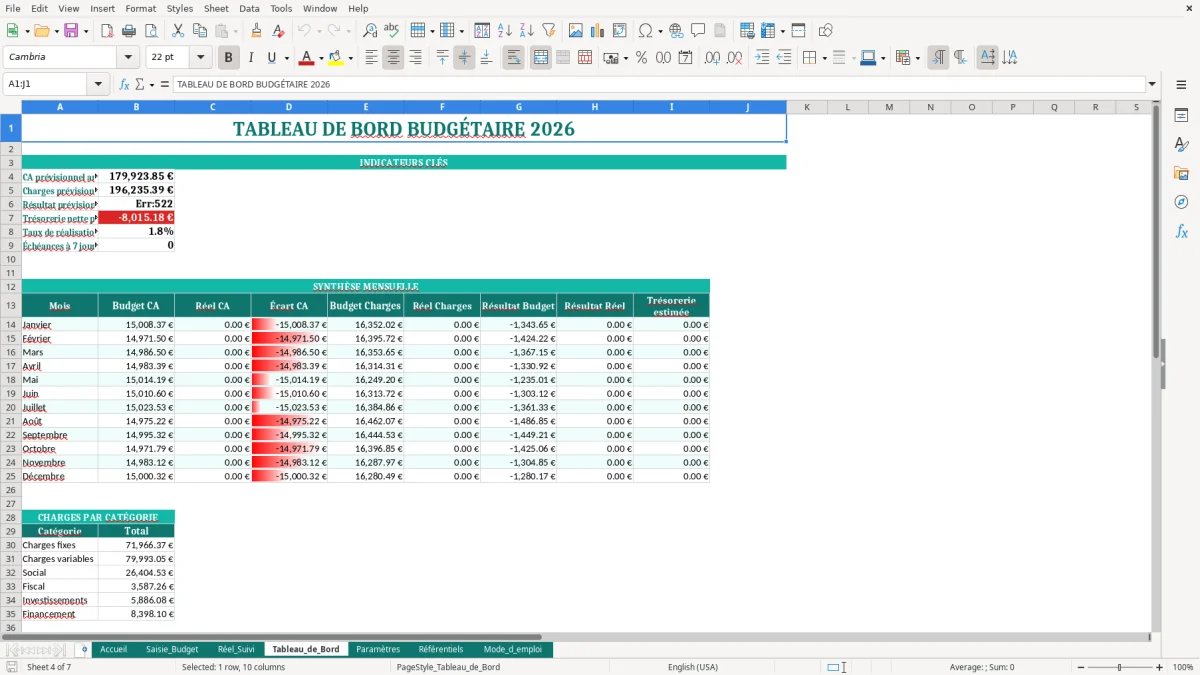Open the Name Box dropdown arrow

click(99, 84)
